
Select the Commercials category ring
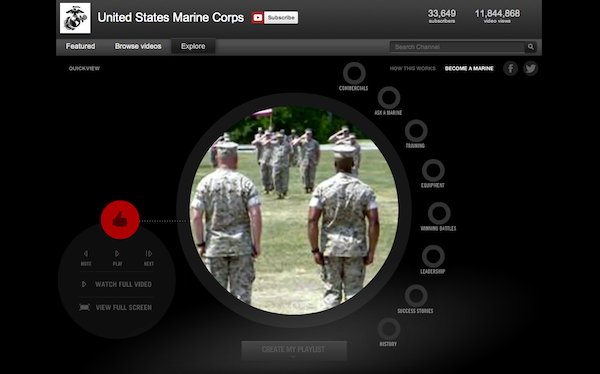[354, 73]
